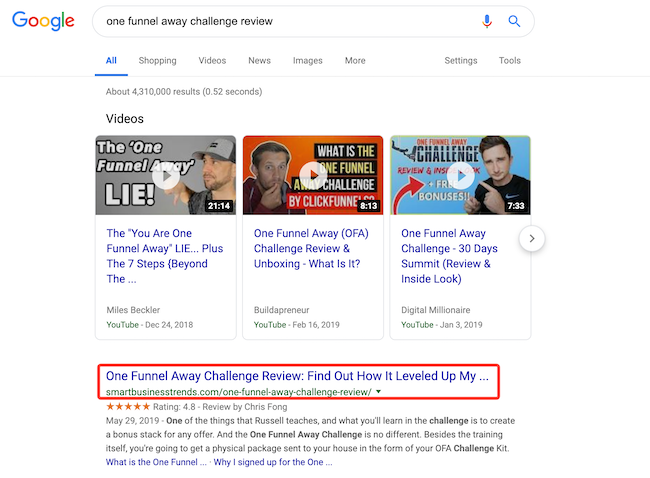Click the Miles Beckler channel name
This screenshot has width=650, height=478.
click(133, 310)
